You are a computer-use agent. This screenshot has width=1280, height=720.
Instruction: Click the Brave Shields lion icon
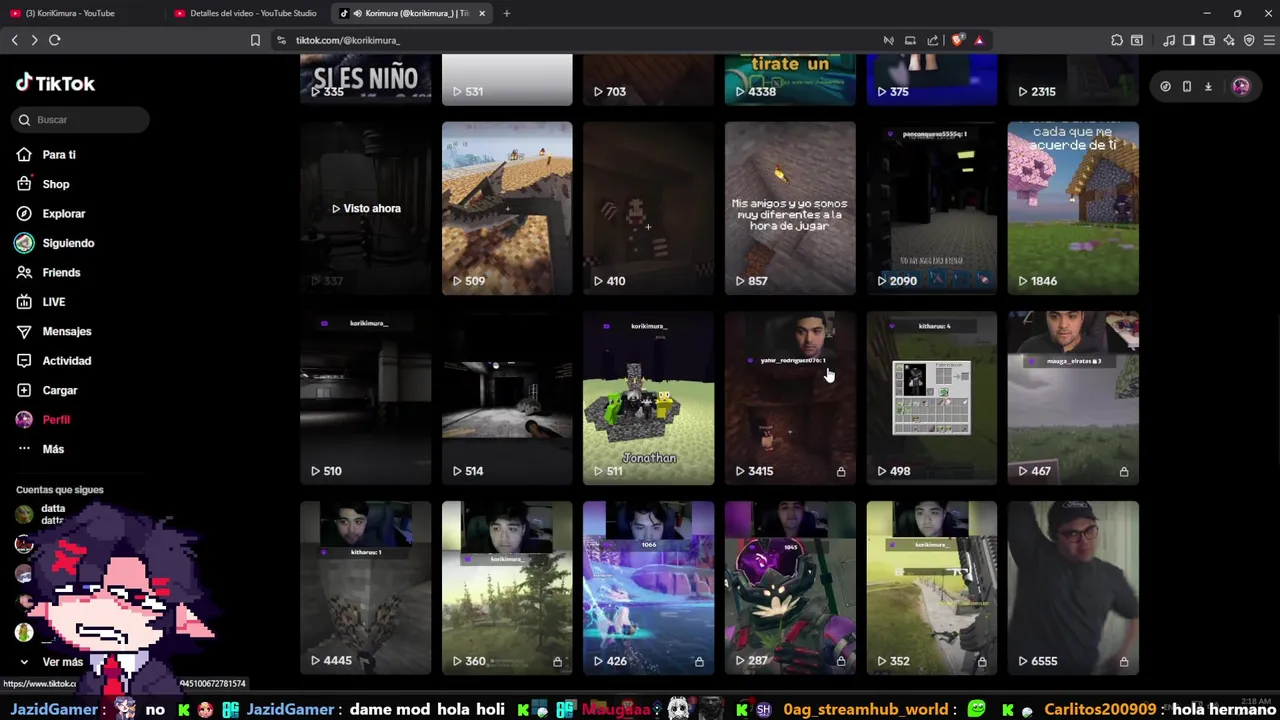click(957, 40)
